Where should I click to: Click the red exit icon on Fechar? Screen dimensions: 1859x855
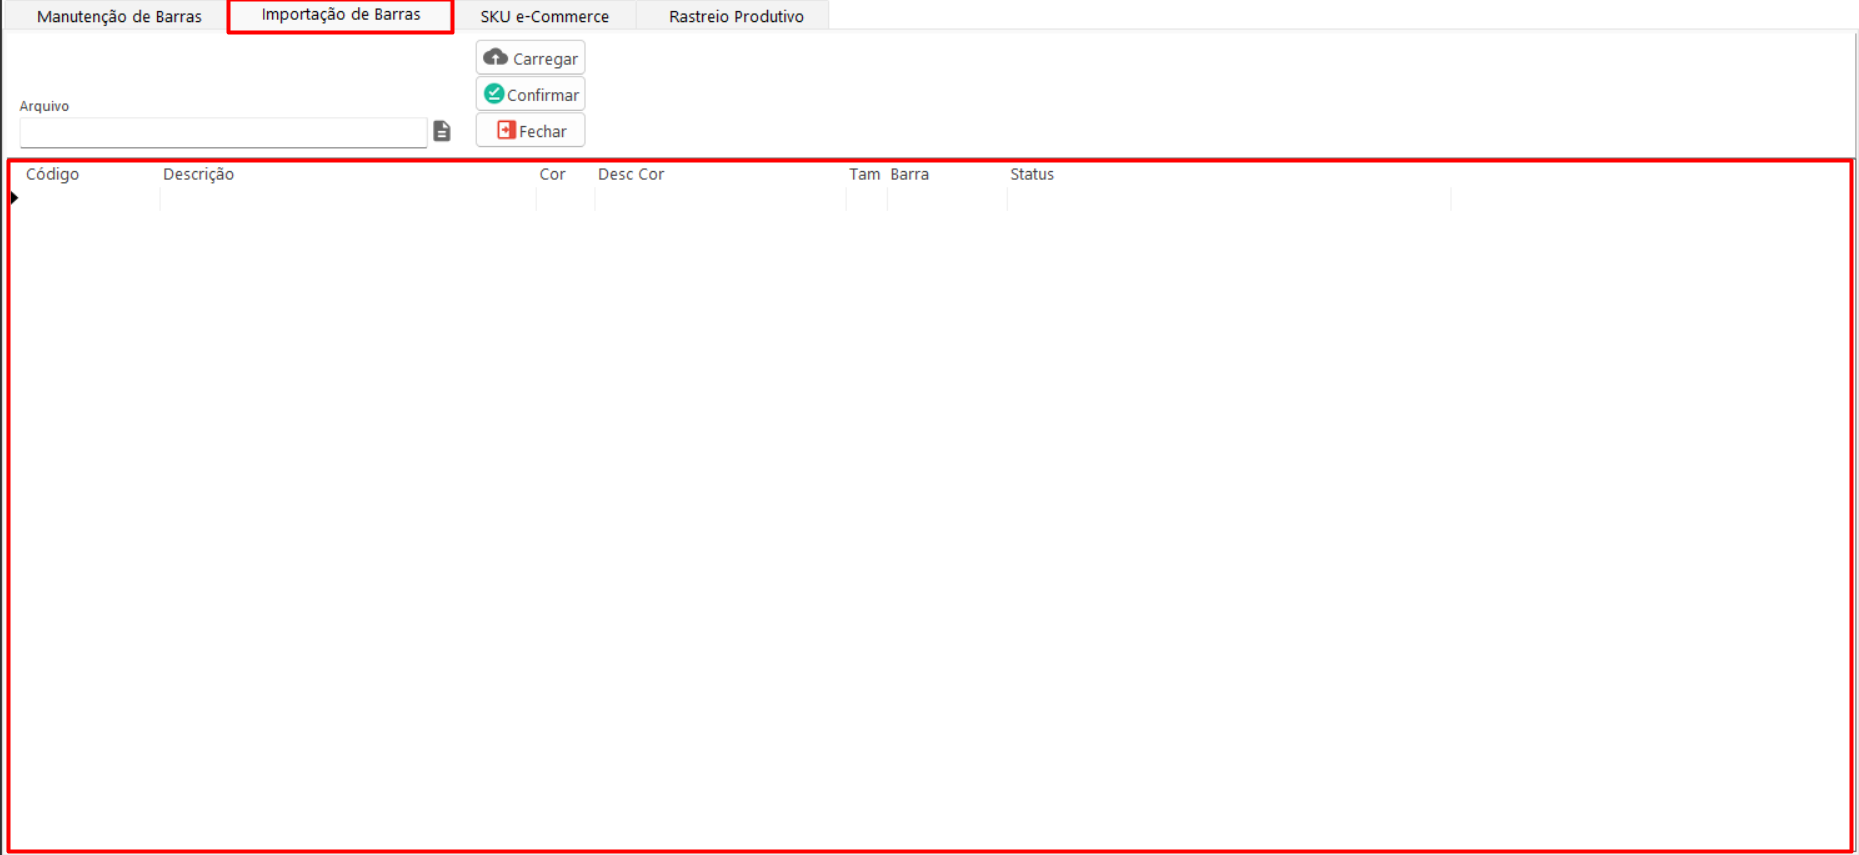[506, 130]
